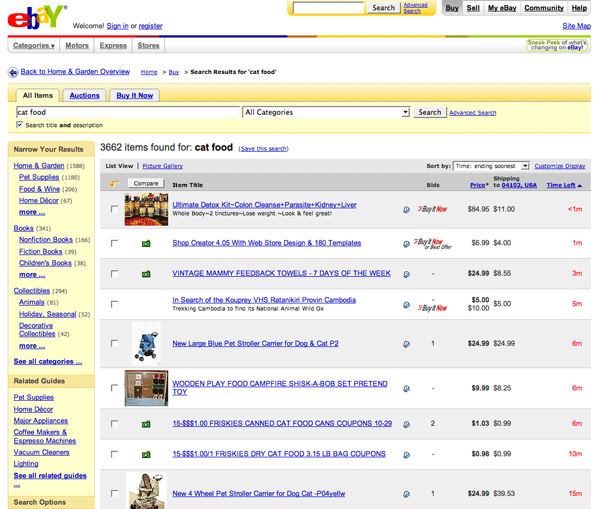This screenshot has width=599, height=509.
Task: Click the PayPal icon in the Kouprey VHS row
Action: coord(406,305)
